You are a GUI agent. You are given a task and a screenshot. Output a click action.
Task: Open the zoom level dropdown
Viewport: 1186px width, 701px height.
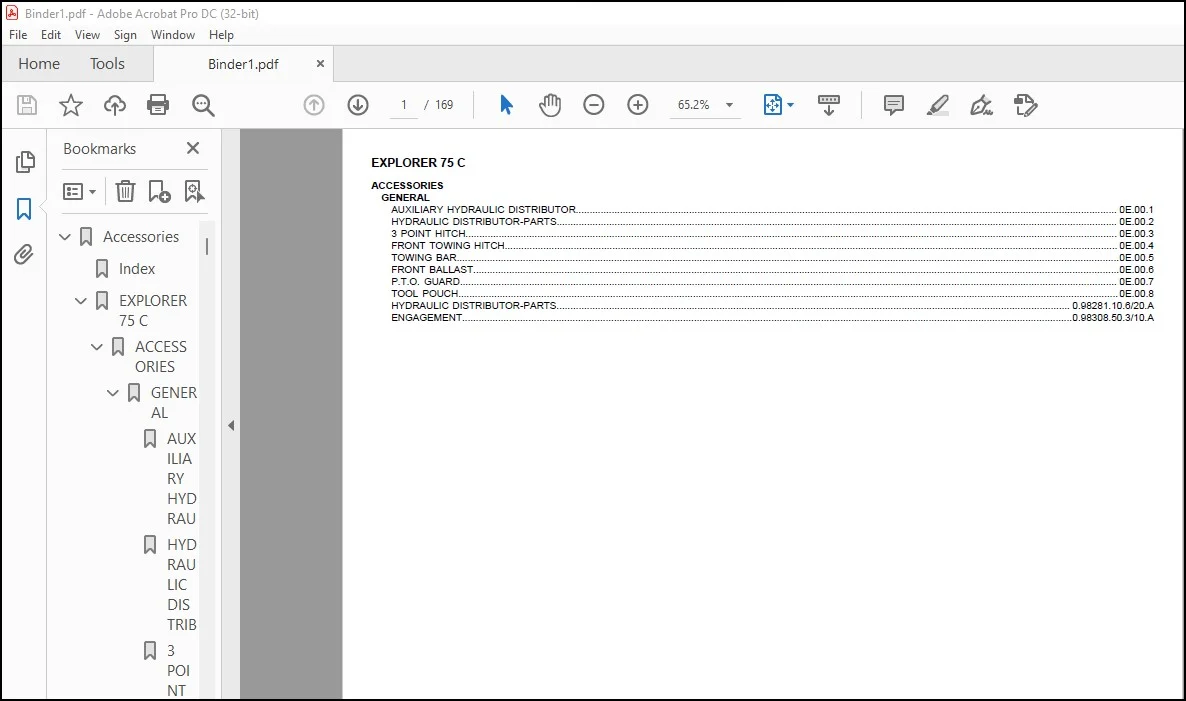pyautogui.click(x=729, y=105)
